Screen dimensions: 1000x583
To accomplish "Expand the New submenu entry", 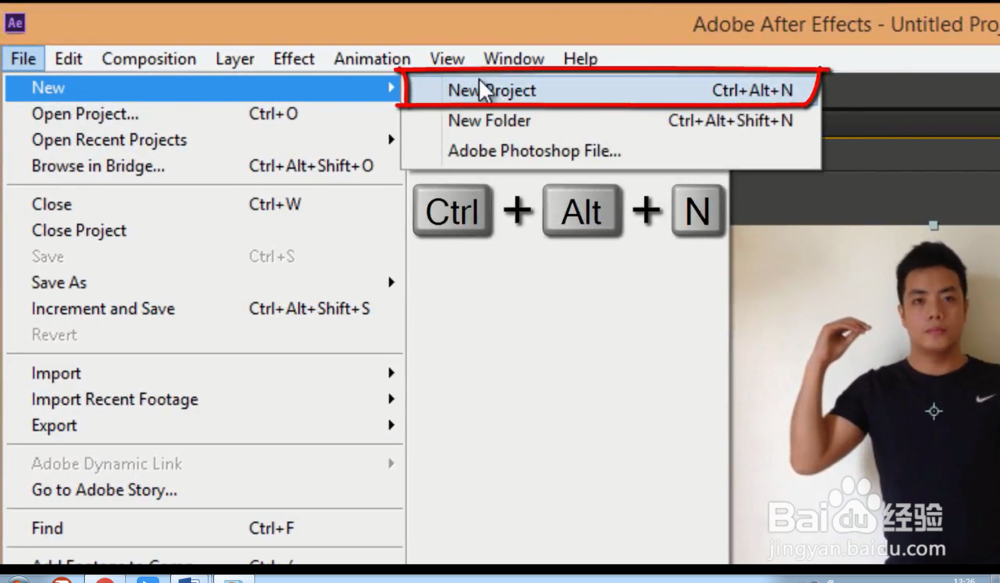I will (203, 87).
